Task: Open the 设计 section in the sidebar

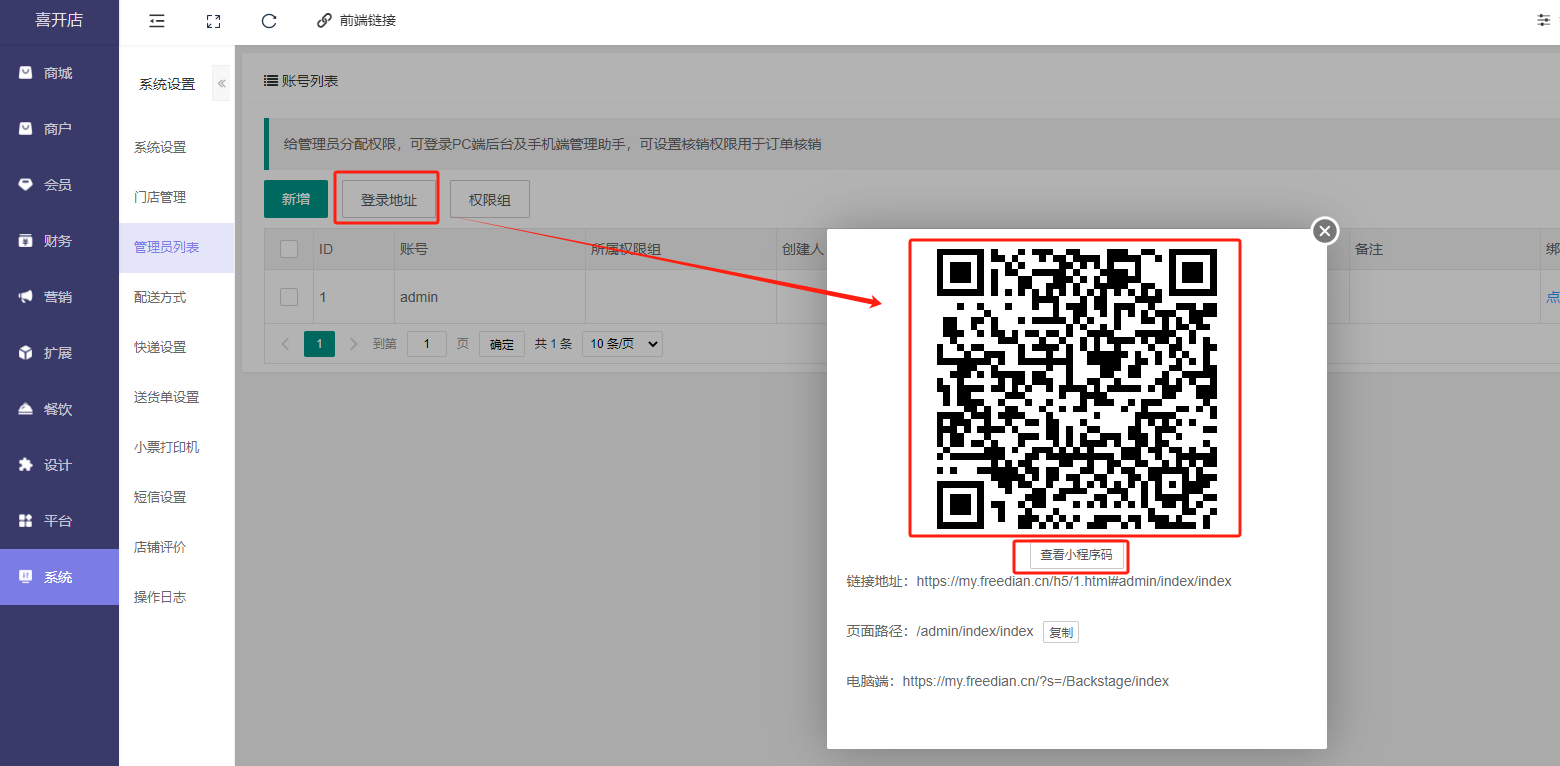Action: point(59,465)
